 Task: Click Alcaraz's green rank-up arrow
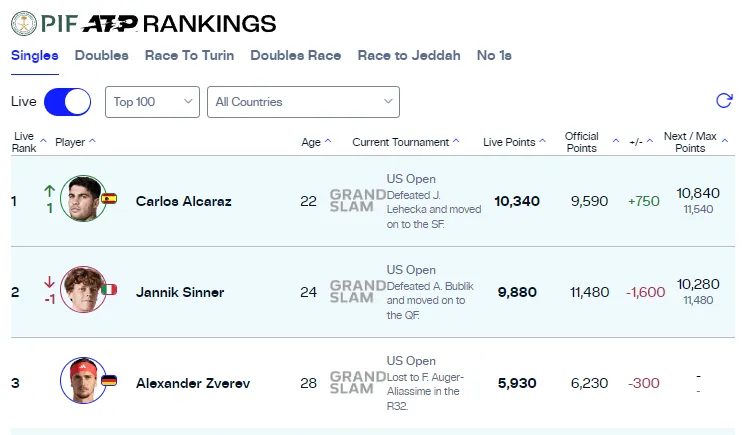pos(50,190)
